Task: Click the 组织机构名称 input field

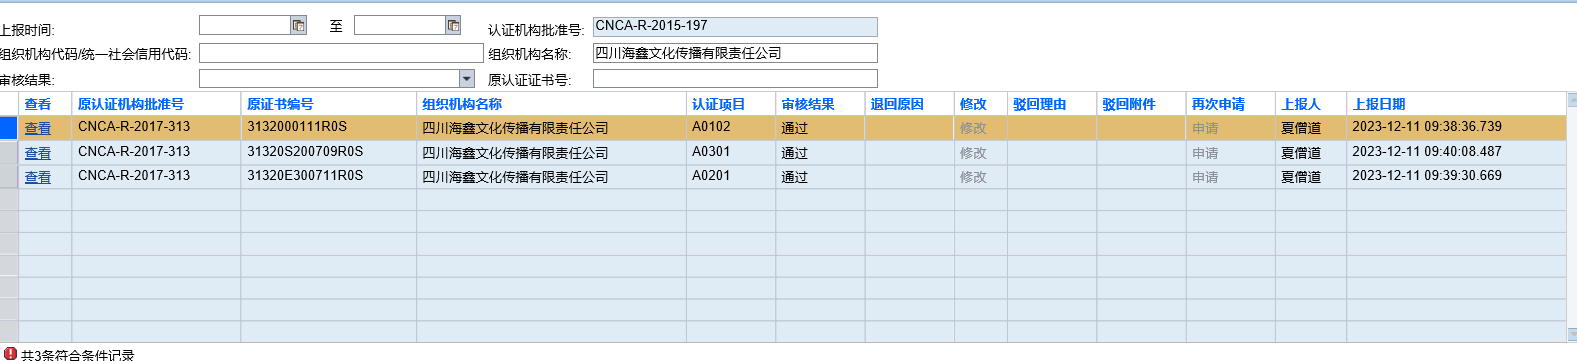Action: point(735,53)
